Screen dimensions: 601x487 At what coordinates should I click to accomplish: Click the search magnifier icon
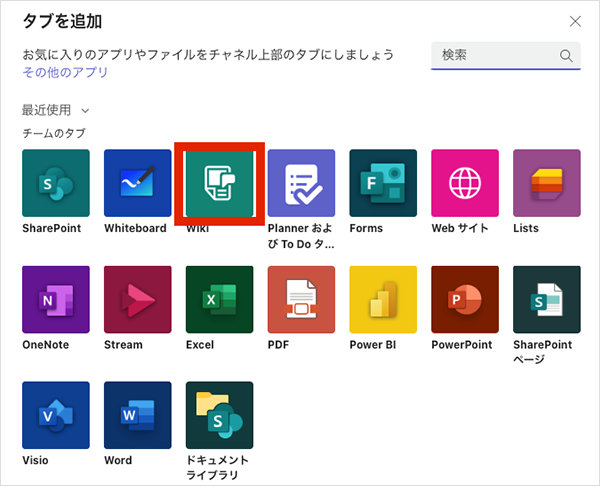coord(566,56)
